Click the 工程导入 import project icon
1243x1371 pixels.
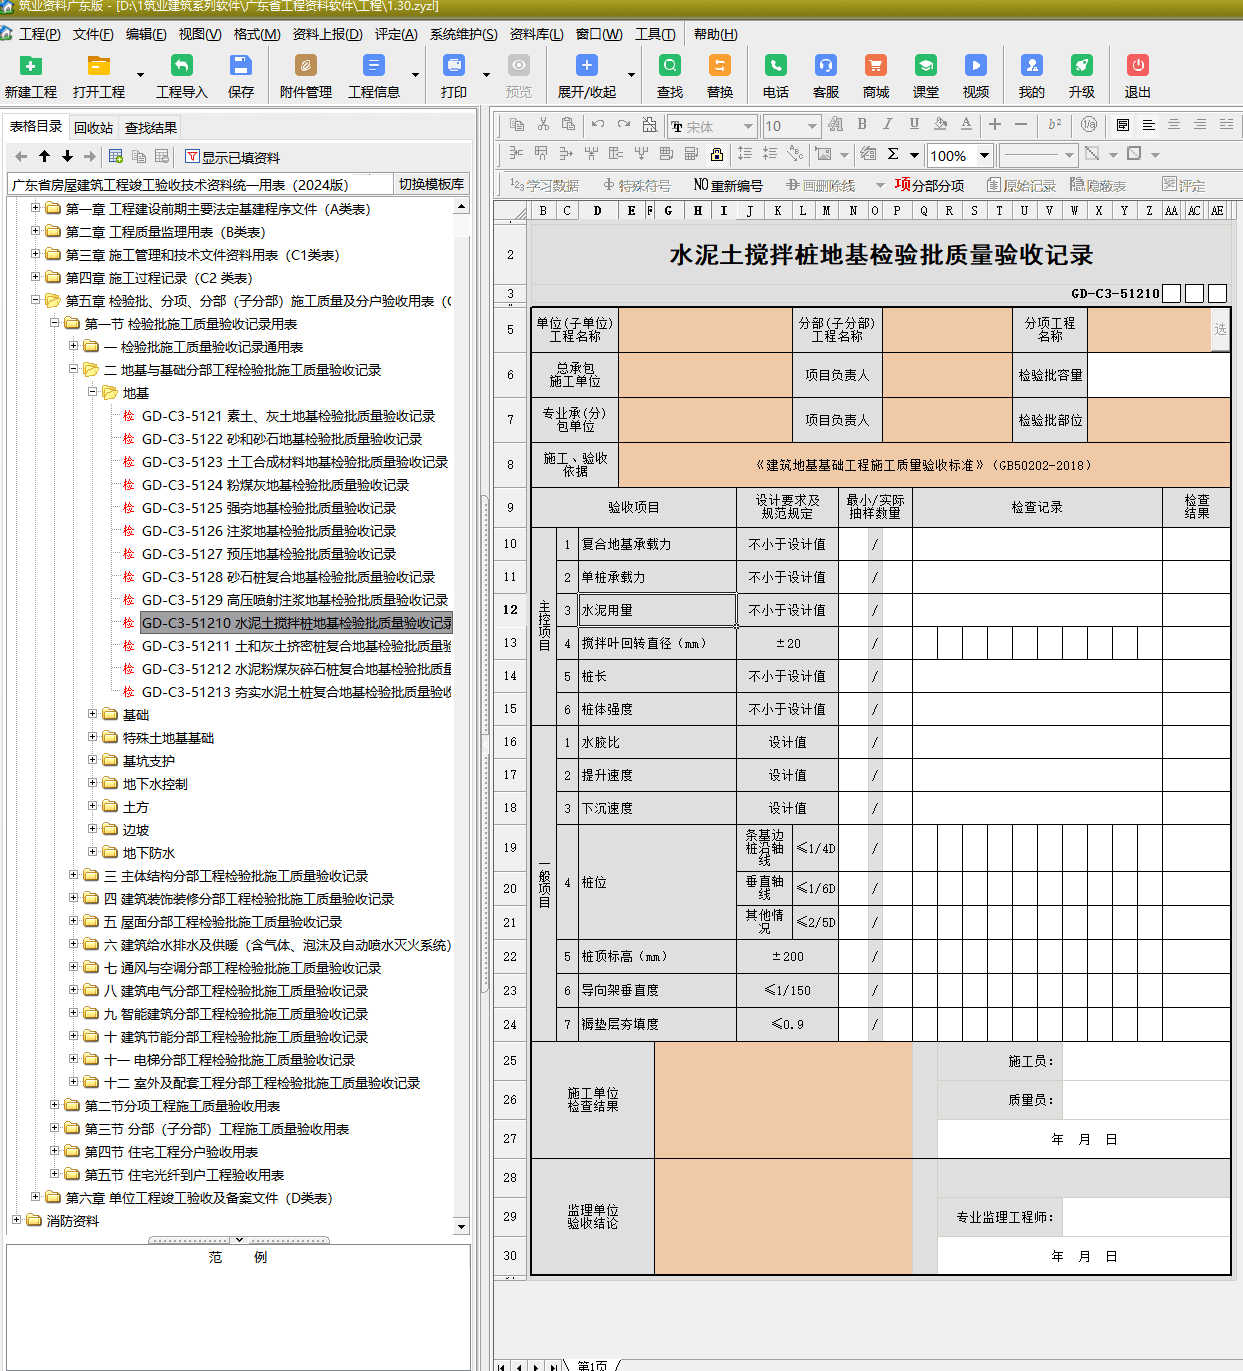coord(181,66)
